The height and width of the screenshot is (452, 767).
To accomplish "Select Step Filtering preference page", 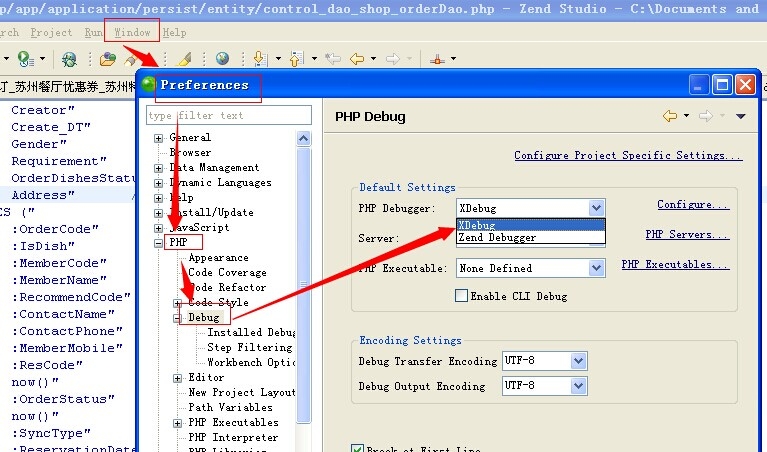I will point(249,347).
